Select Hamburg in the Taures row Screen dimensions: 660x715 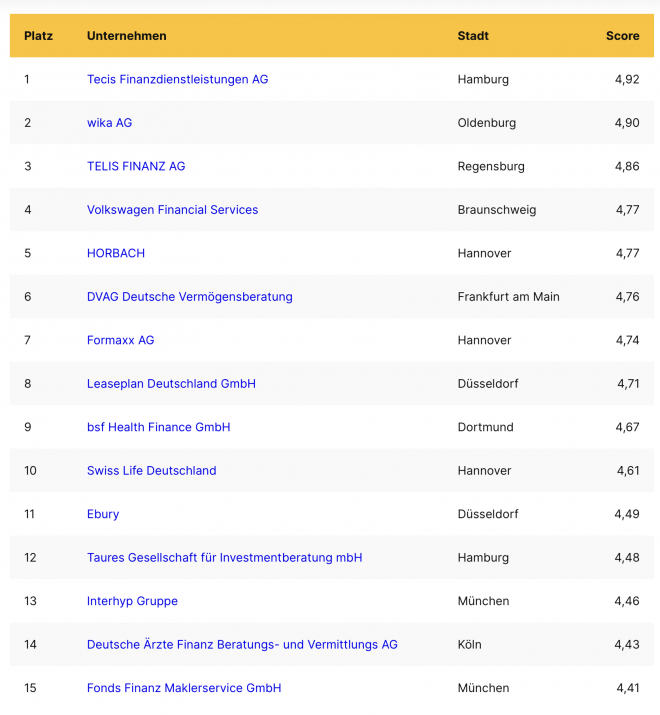pyautogui.click(x=483, y=558)
